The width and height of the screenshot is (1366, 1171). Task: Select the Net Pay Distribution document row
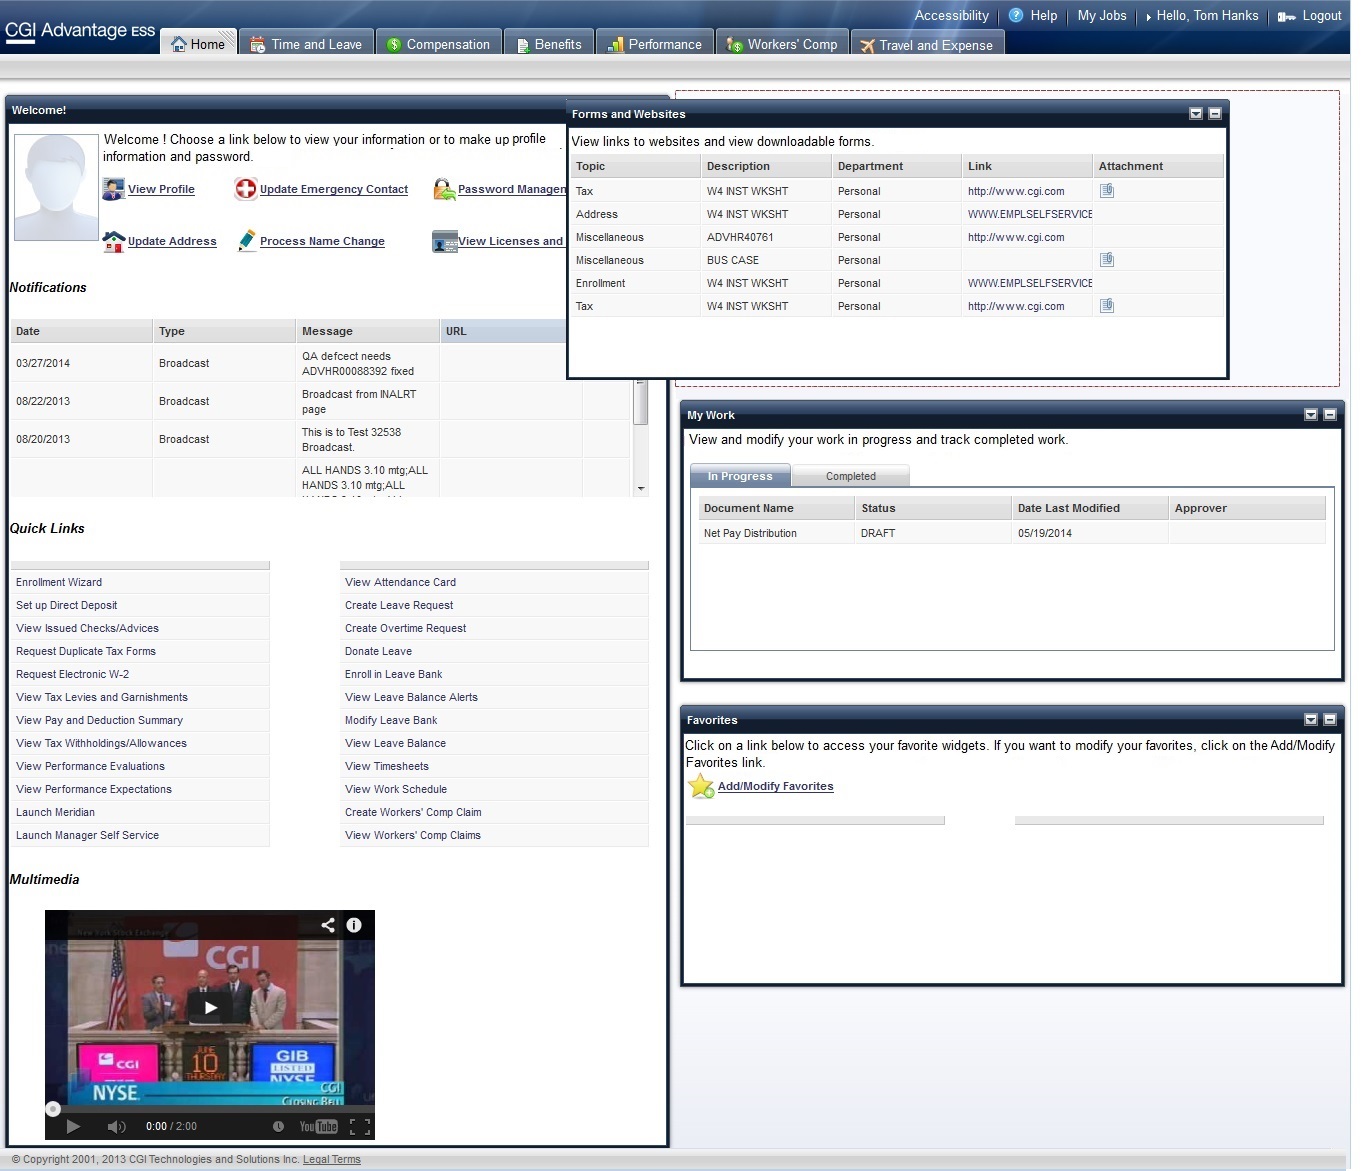(1012, 533)
